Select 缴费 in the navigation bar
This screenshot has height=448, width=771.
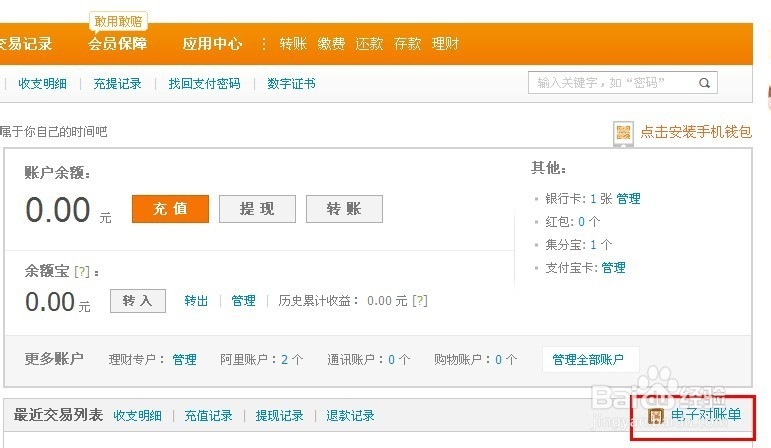click(331, 44)
